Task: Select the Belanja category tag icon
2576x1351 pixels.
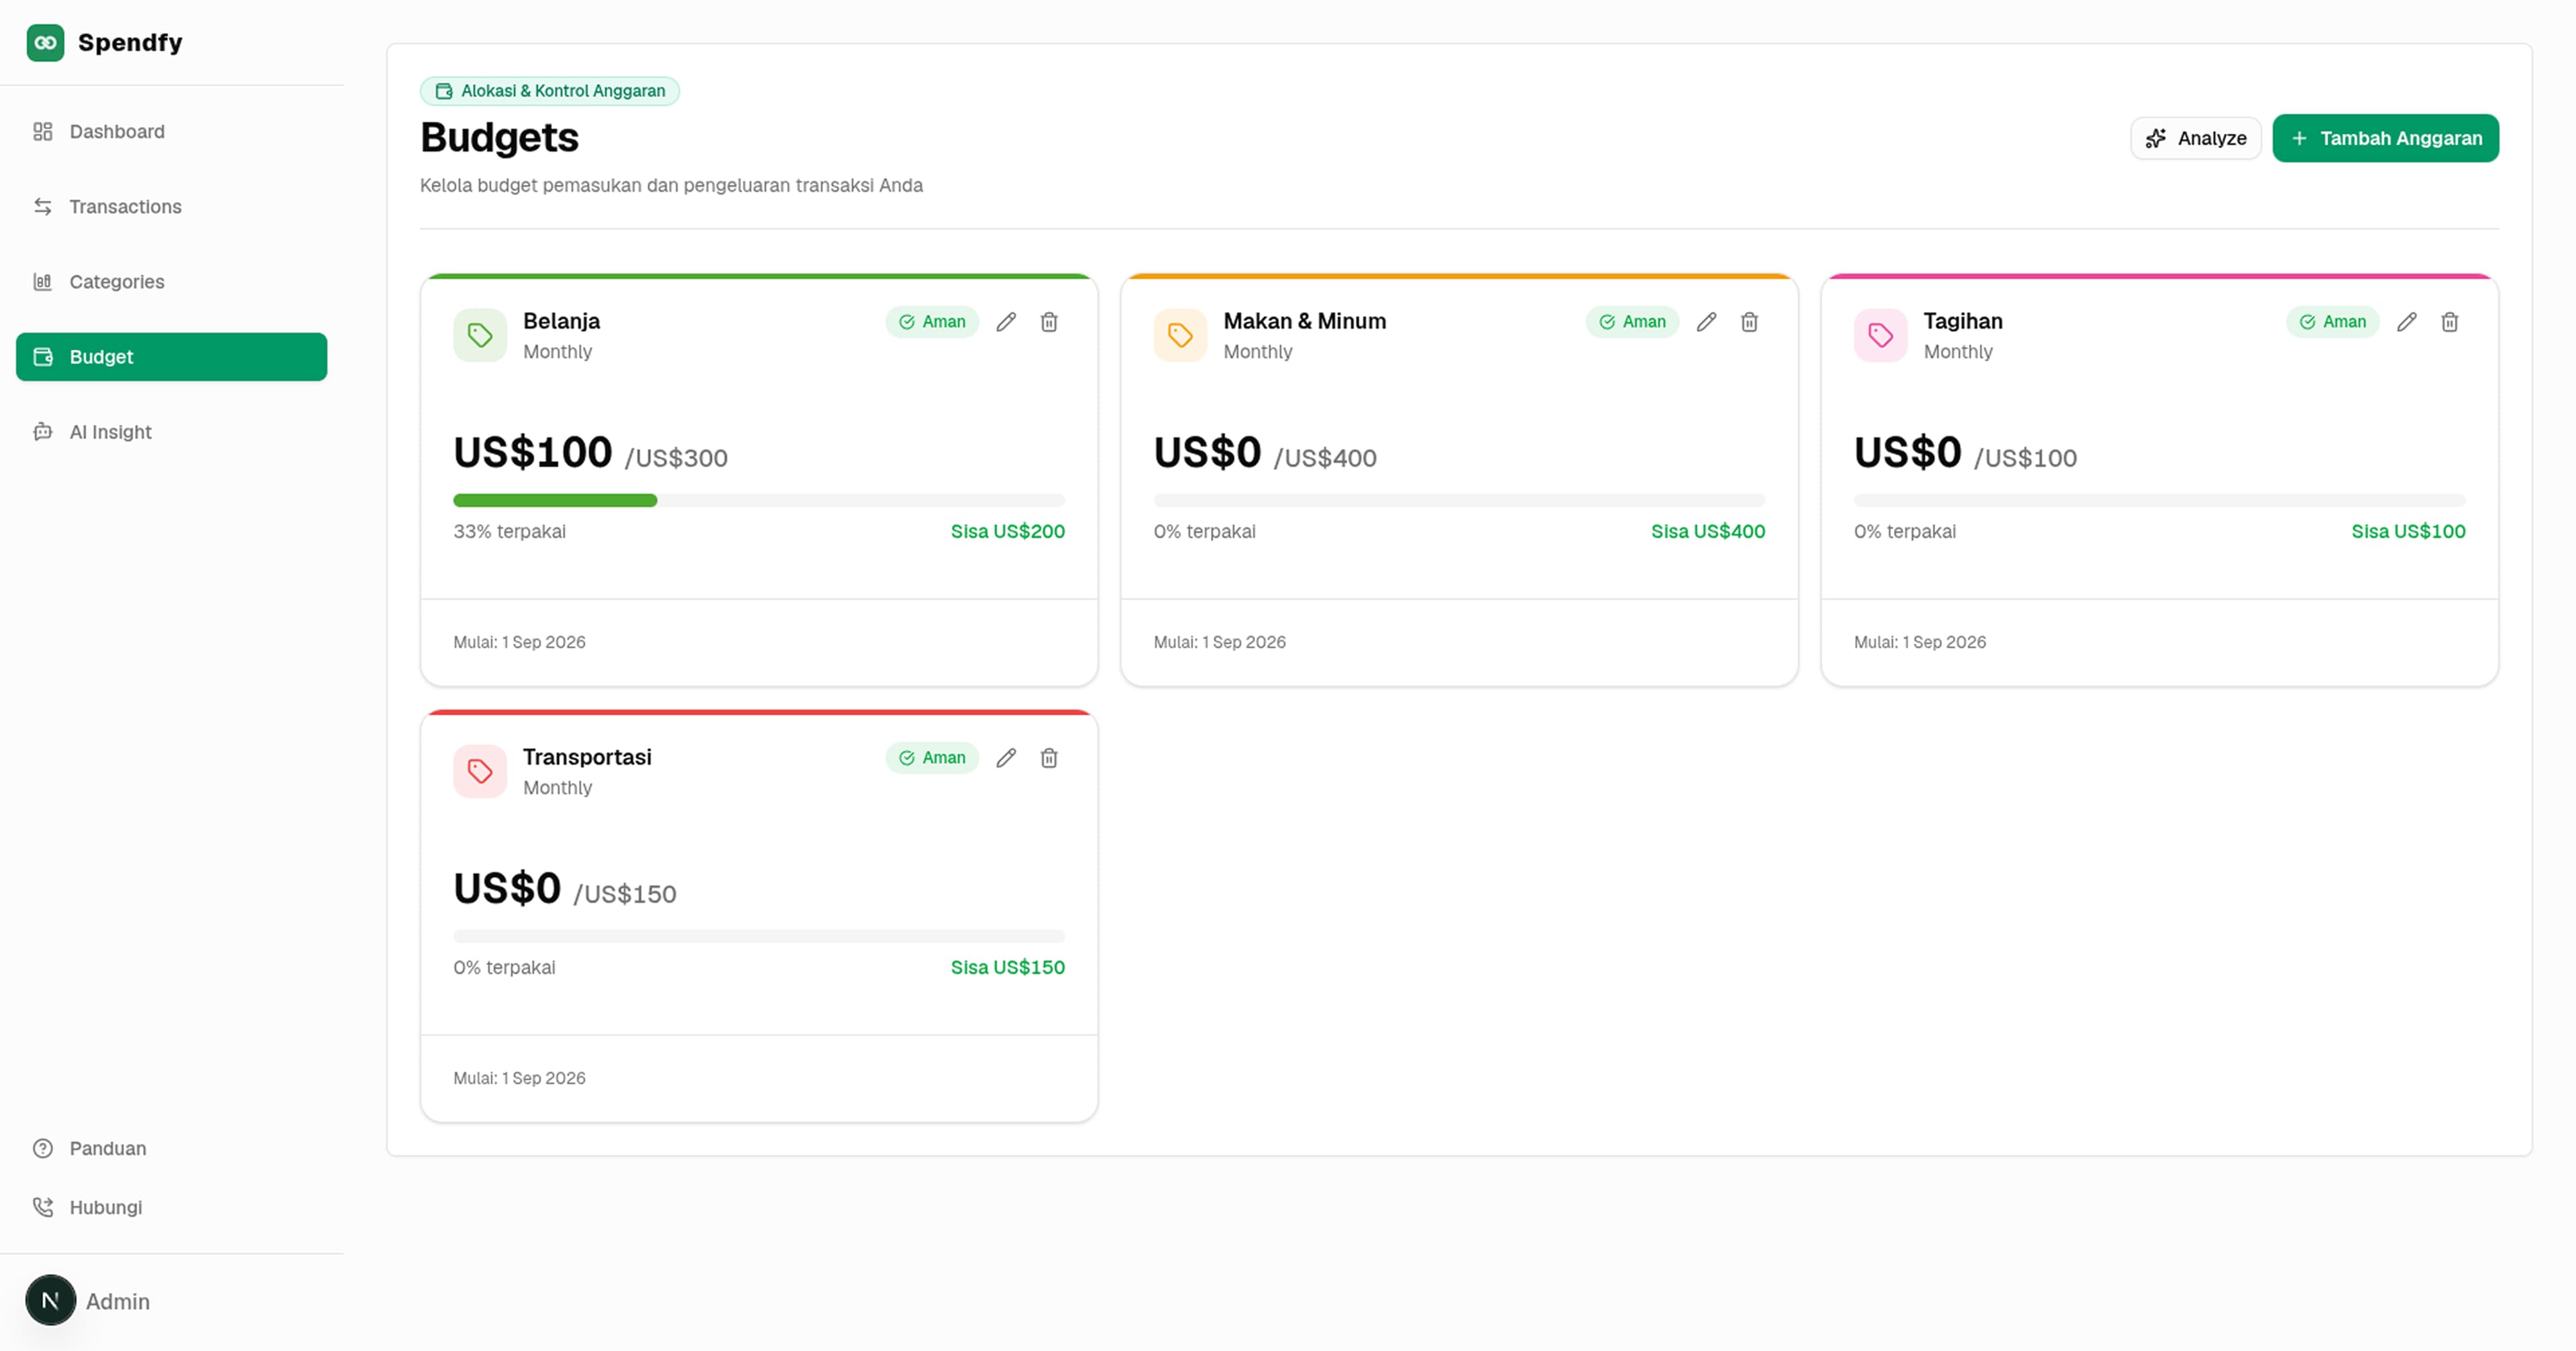Action: click(480, 335)
